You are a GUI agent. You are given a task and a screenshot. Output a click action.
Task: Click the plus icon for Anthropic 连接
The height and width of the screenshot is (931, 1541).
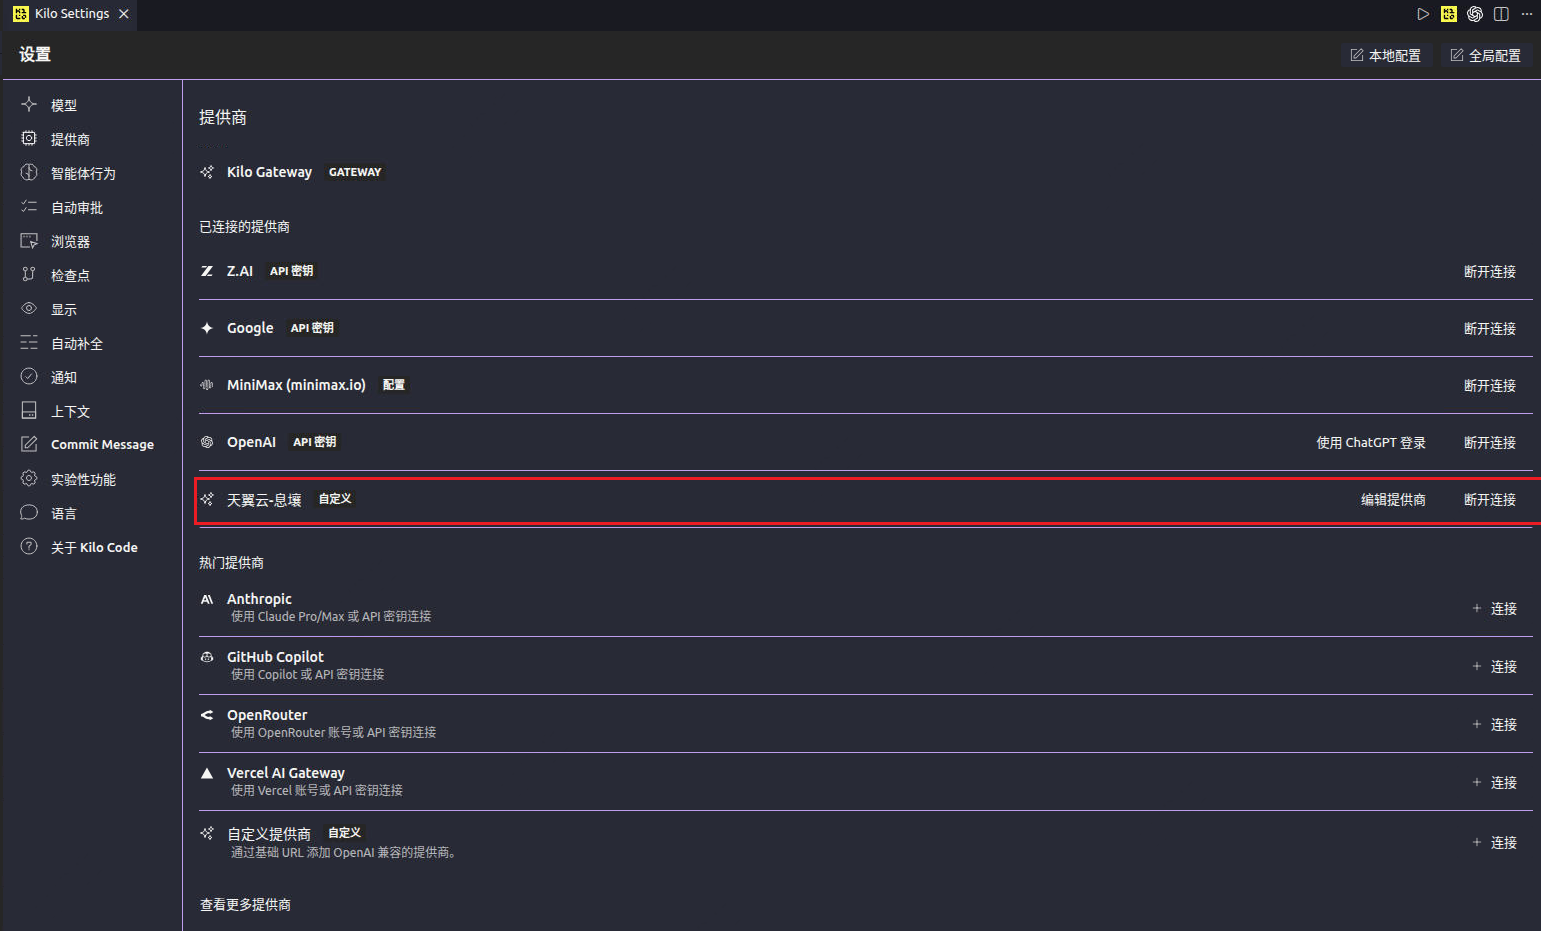(1476, 608)
